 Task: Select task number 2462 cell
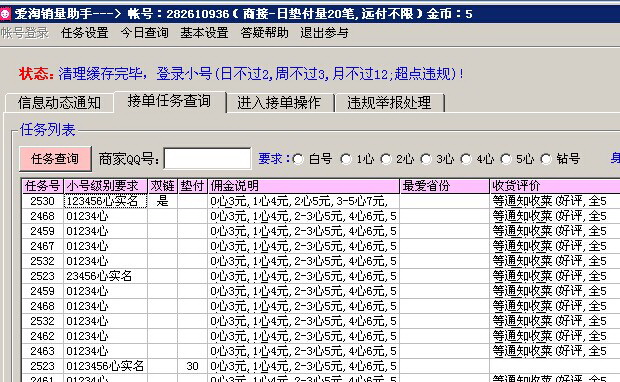click(x=42, y=336)
